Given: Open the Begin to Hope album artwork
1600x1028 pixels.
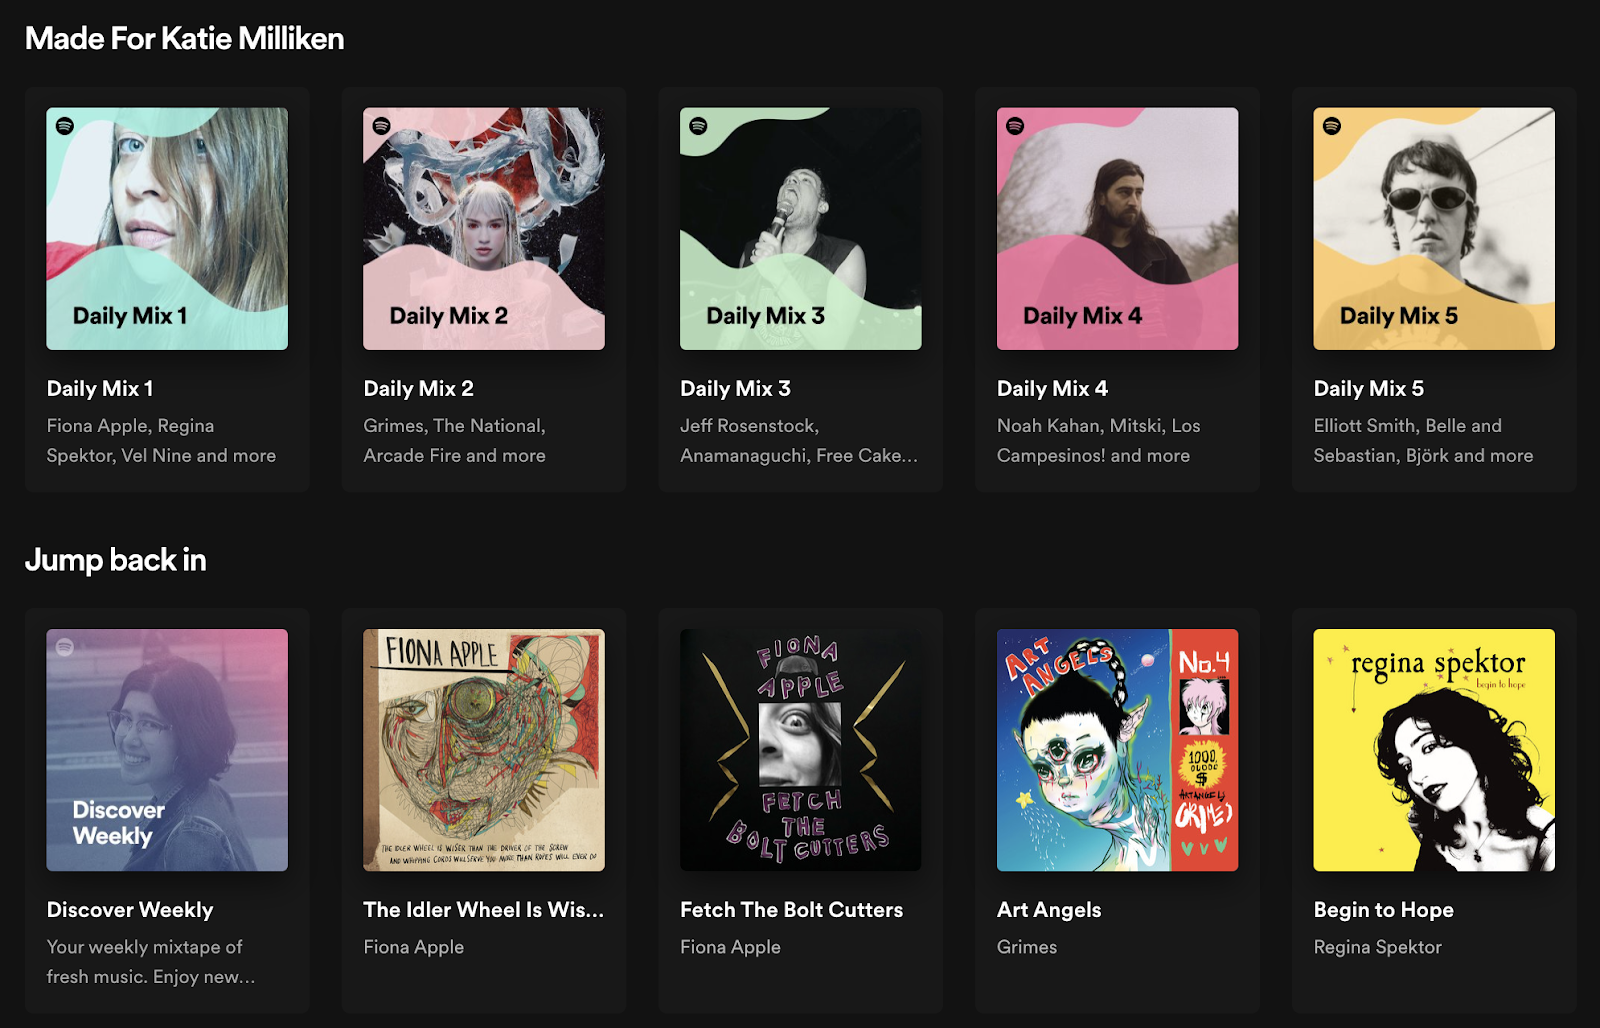Looking at the screenshot, I should [x=1433, y=749].
